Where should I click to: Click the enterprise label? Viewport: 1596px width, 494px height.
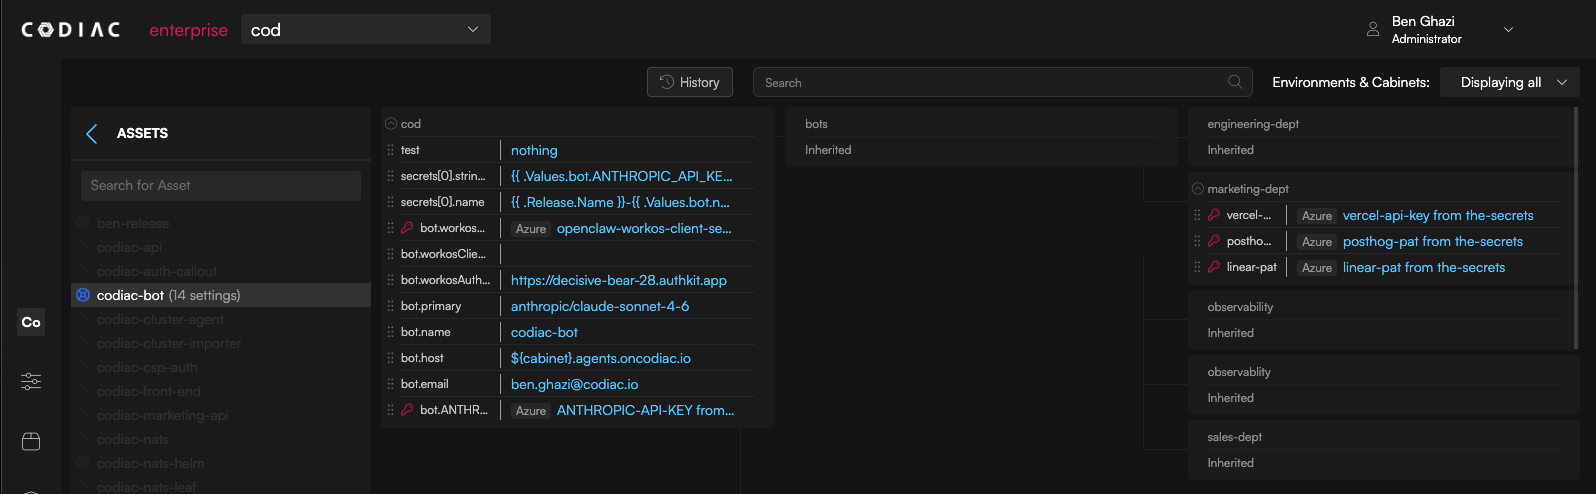(x=189, y=30)
